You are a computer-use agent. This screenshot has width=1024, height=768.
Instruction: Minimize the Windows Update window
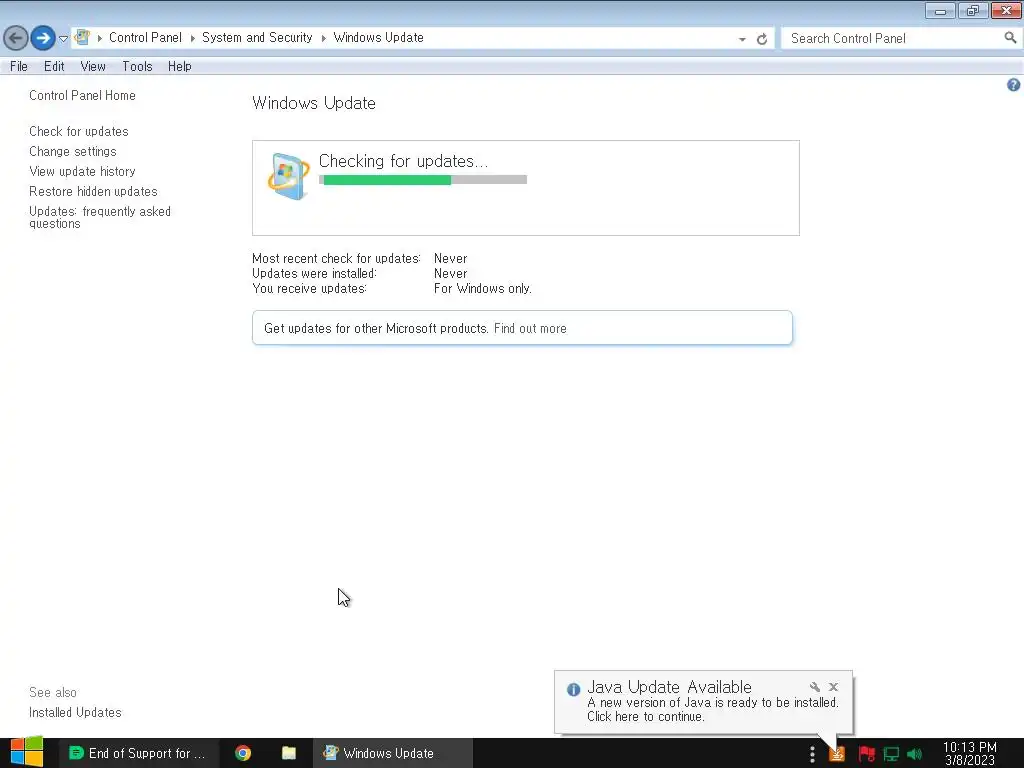point(940,10)
